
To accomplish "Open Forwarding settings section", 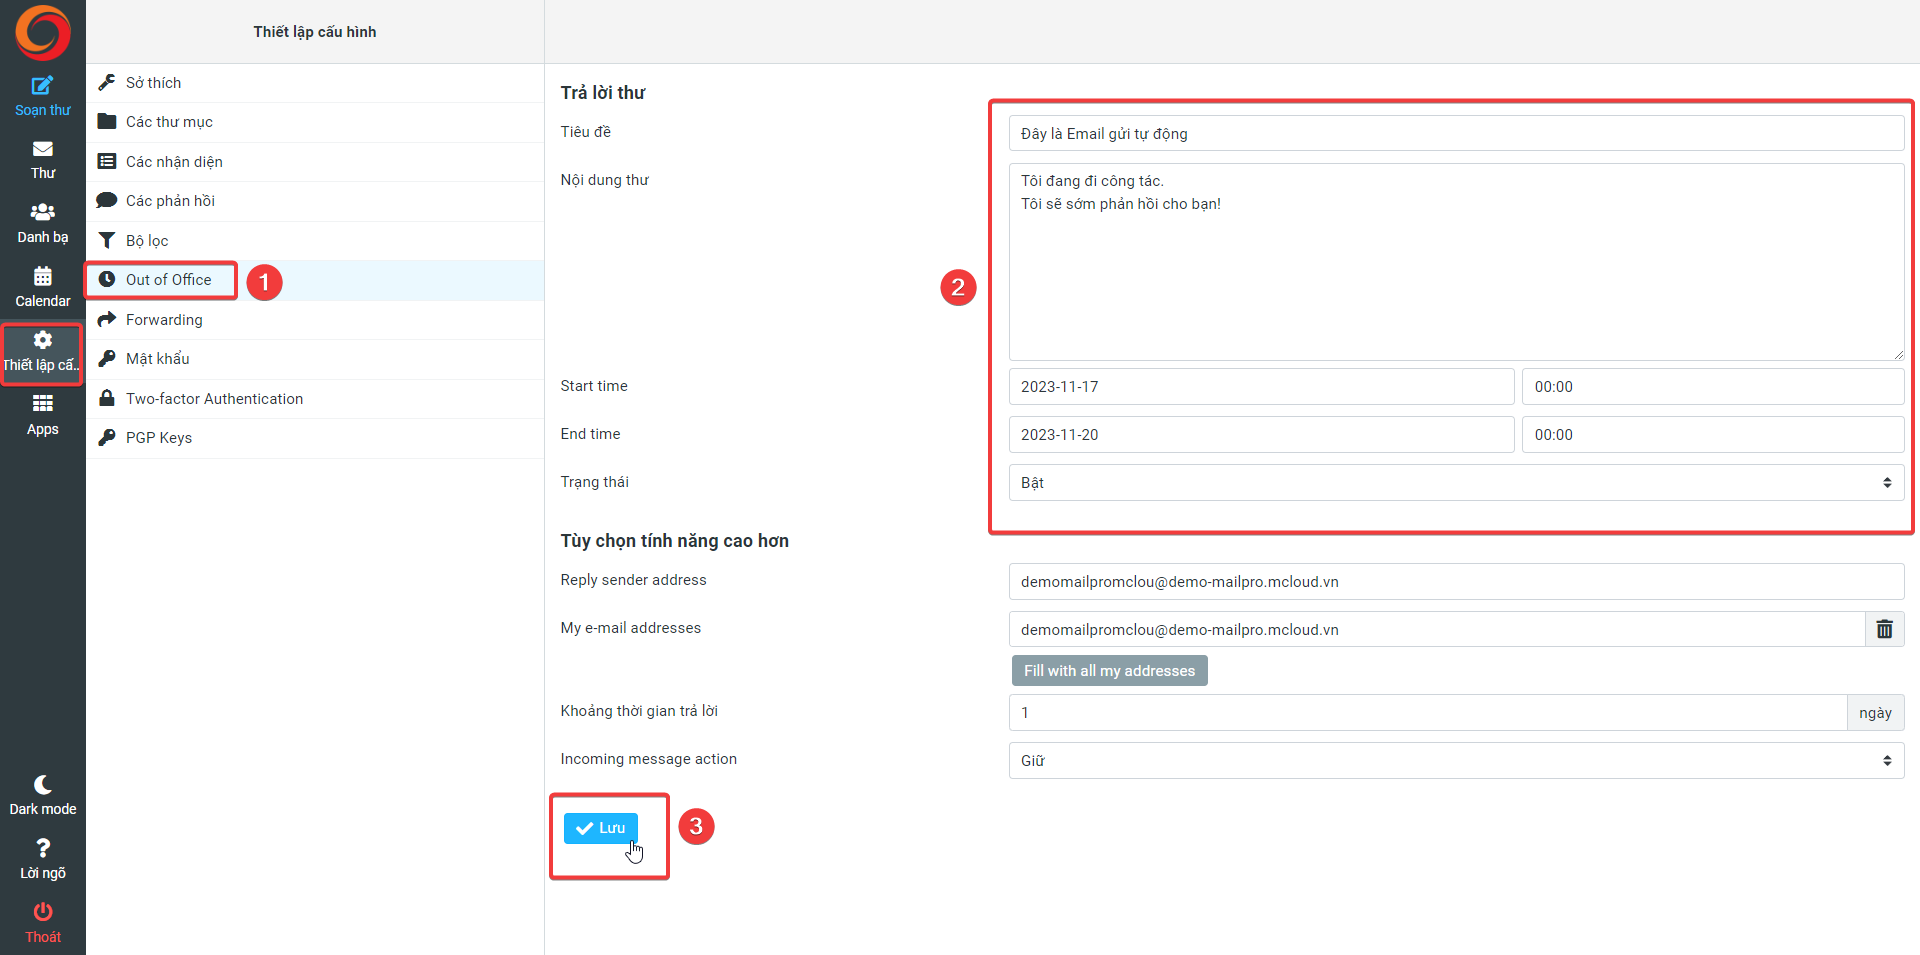I will [315, 320].
